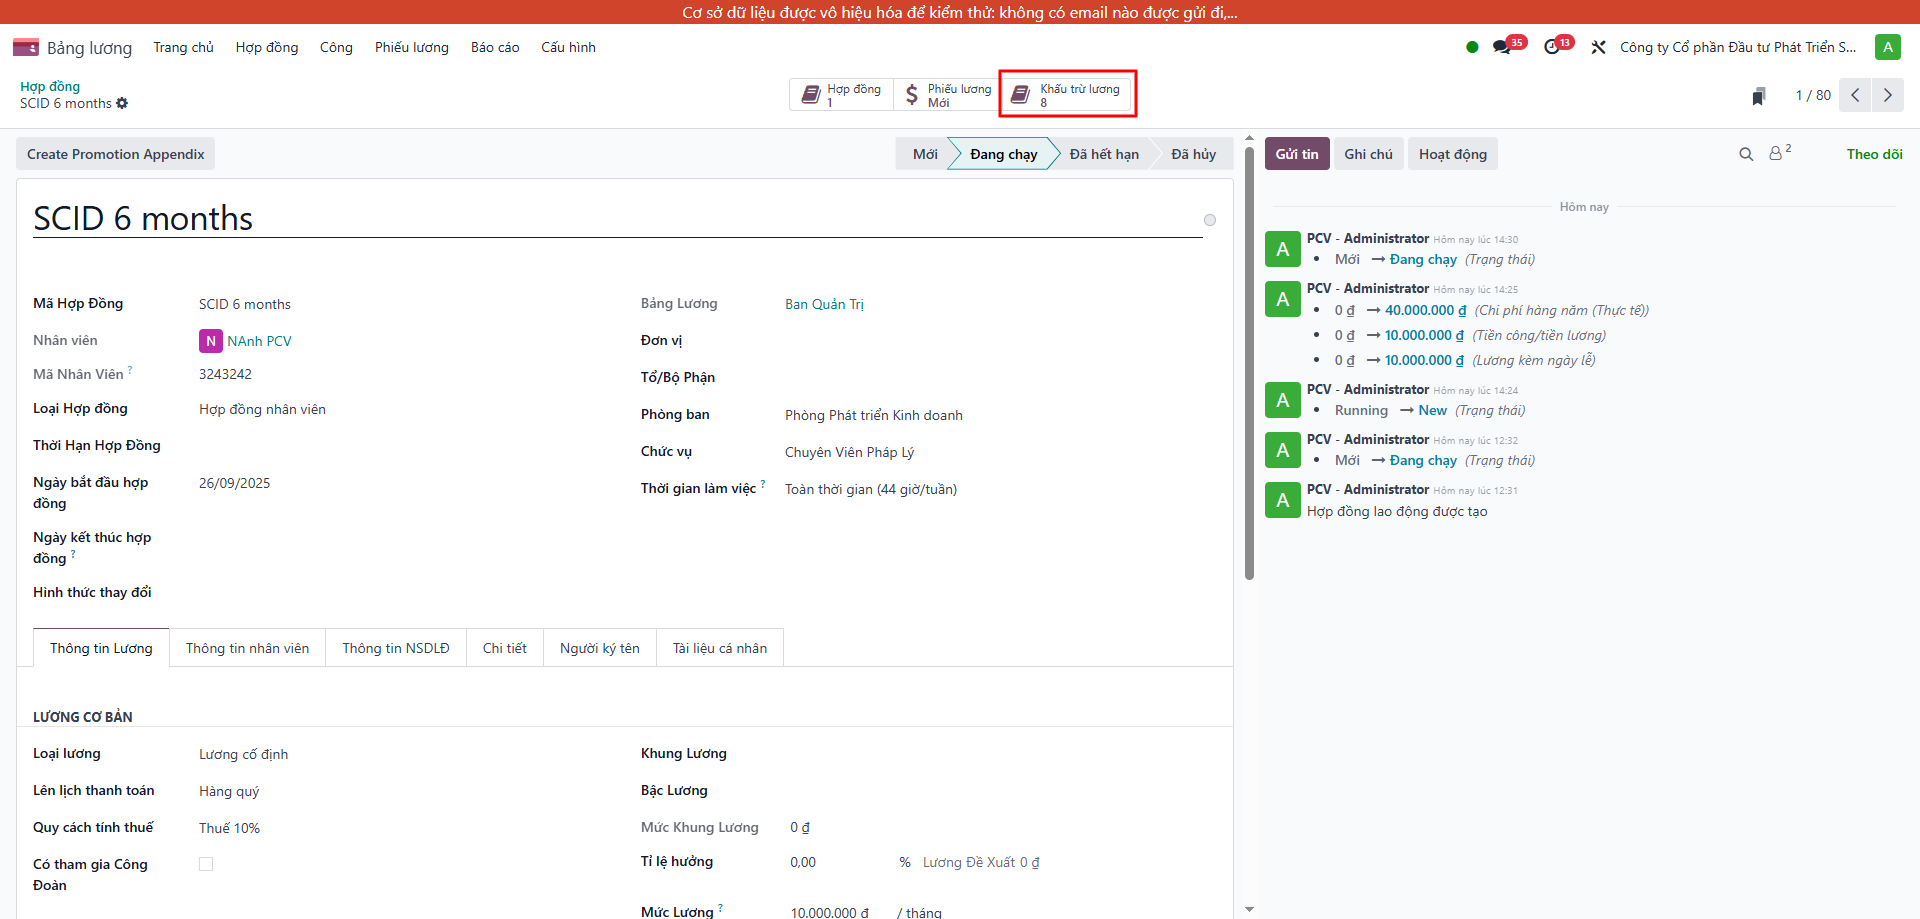Click Administrator avatar on the 14:30 message
Screen dimensions: 1920x919
1283,249
